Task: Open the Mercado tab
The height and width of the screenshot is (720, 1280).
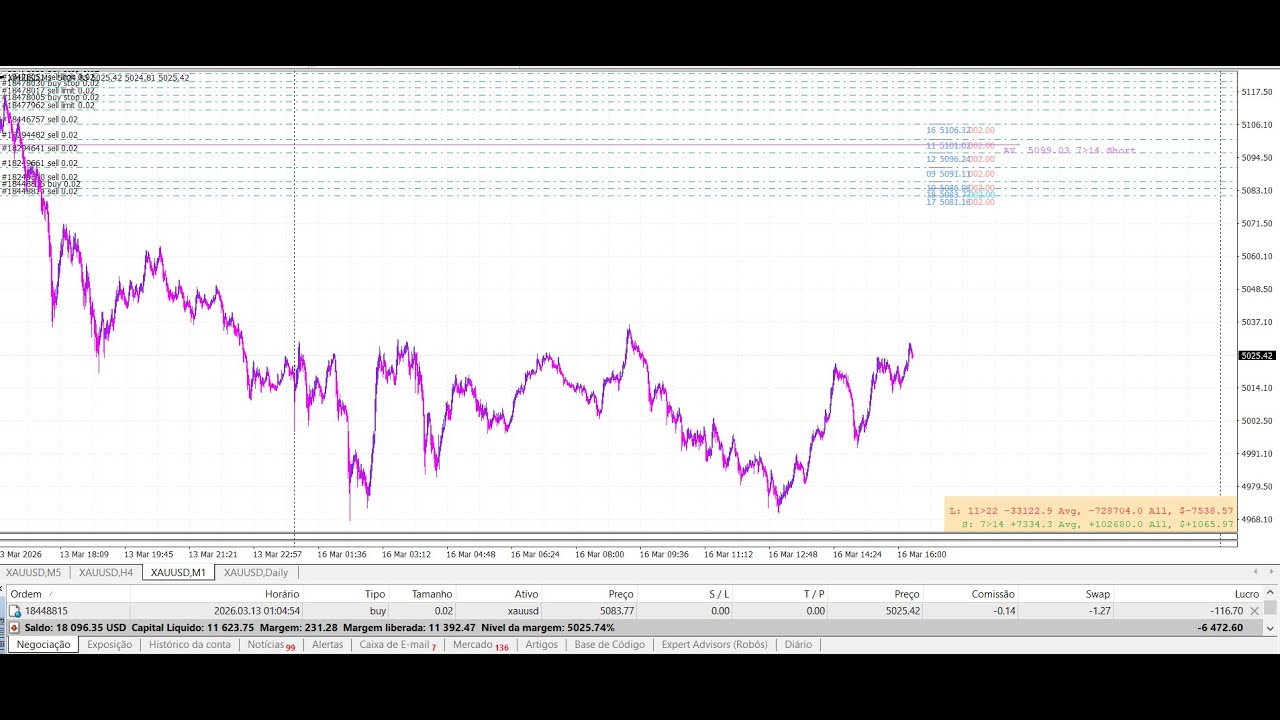Action: click(480, 645)
